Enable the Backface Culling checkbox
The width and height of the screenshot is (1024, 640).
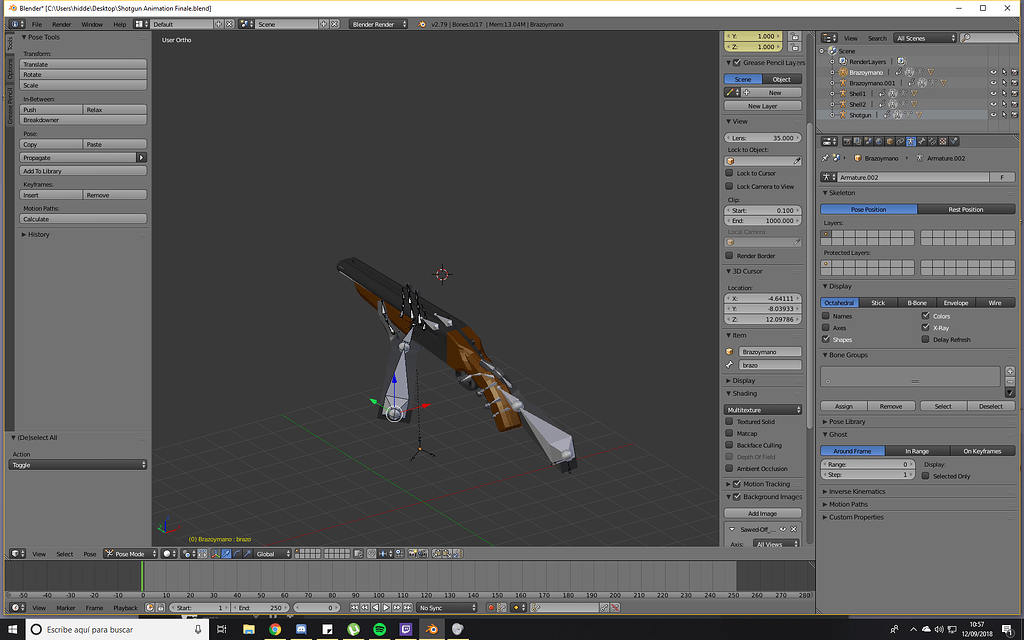[x=729, y=445]
